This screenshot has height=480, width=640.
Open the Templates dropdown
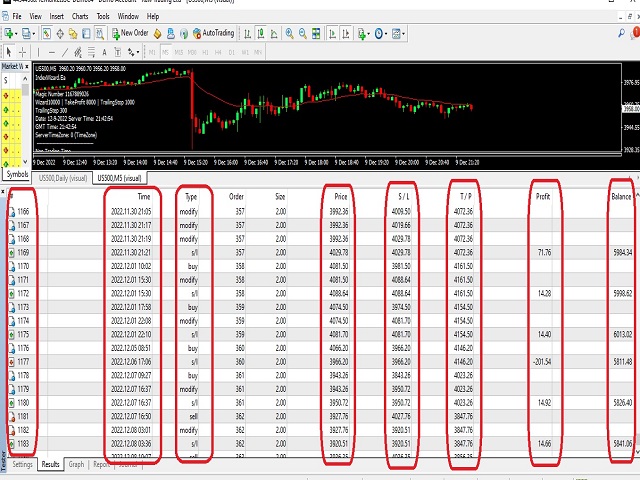click(x=398, y=33)
